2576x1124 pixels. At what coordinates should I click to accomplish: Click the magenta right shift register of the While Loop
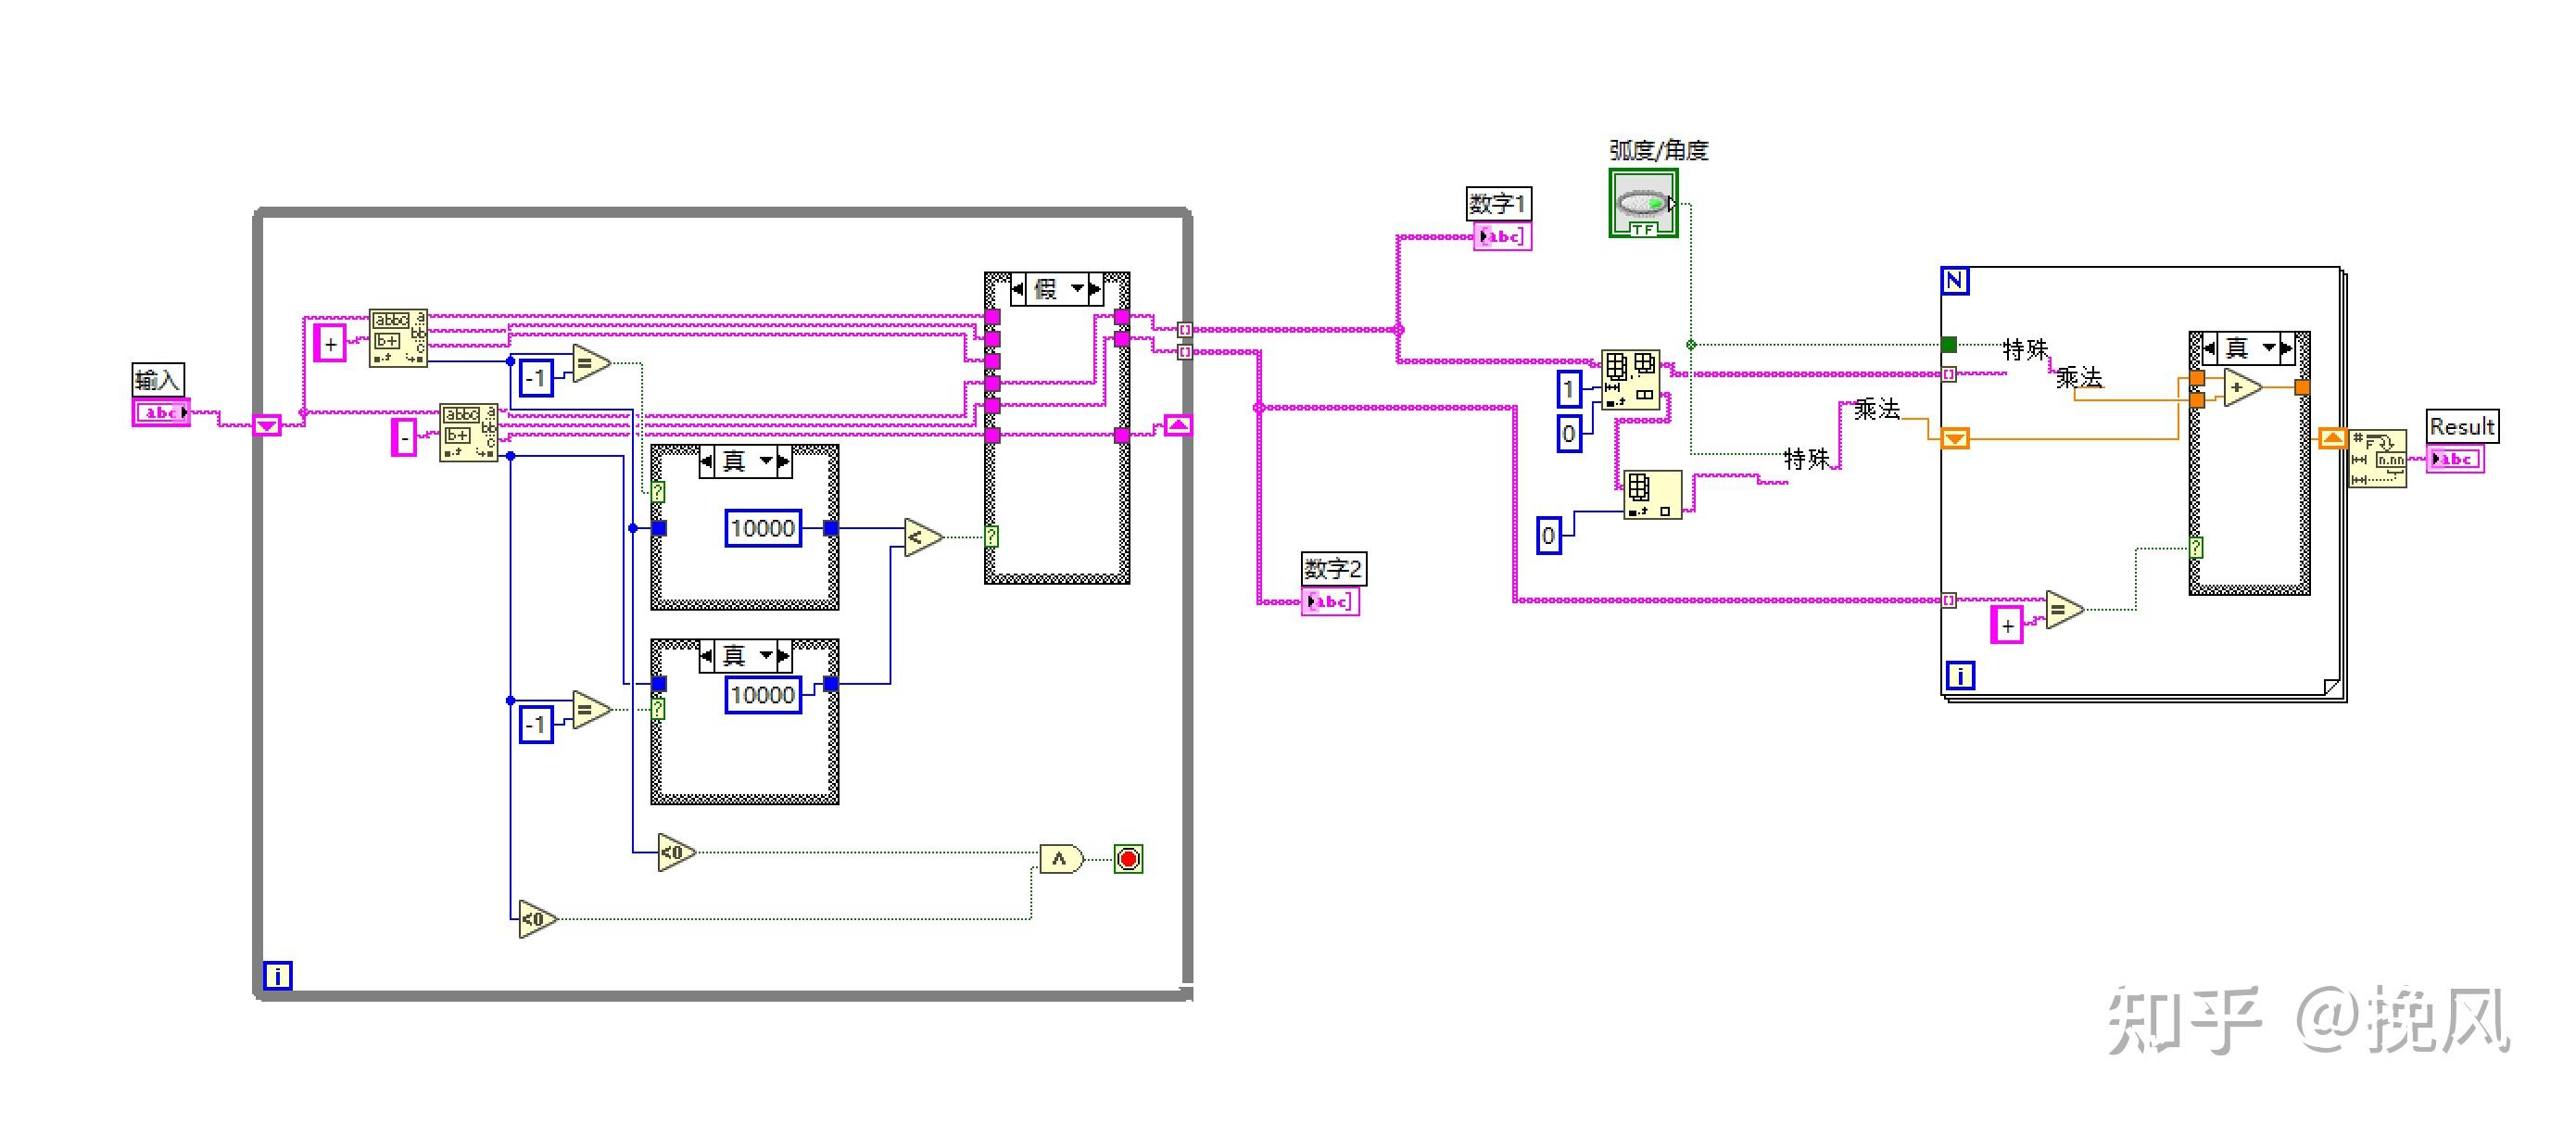coord(1178,426)
